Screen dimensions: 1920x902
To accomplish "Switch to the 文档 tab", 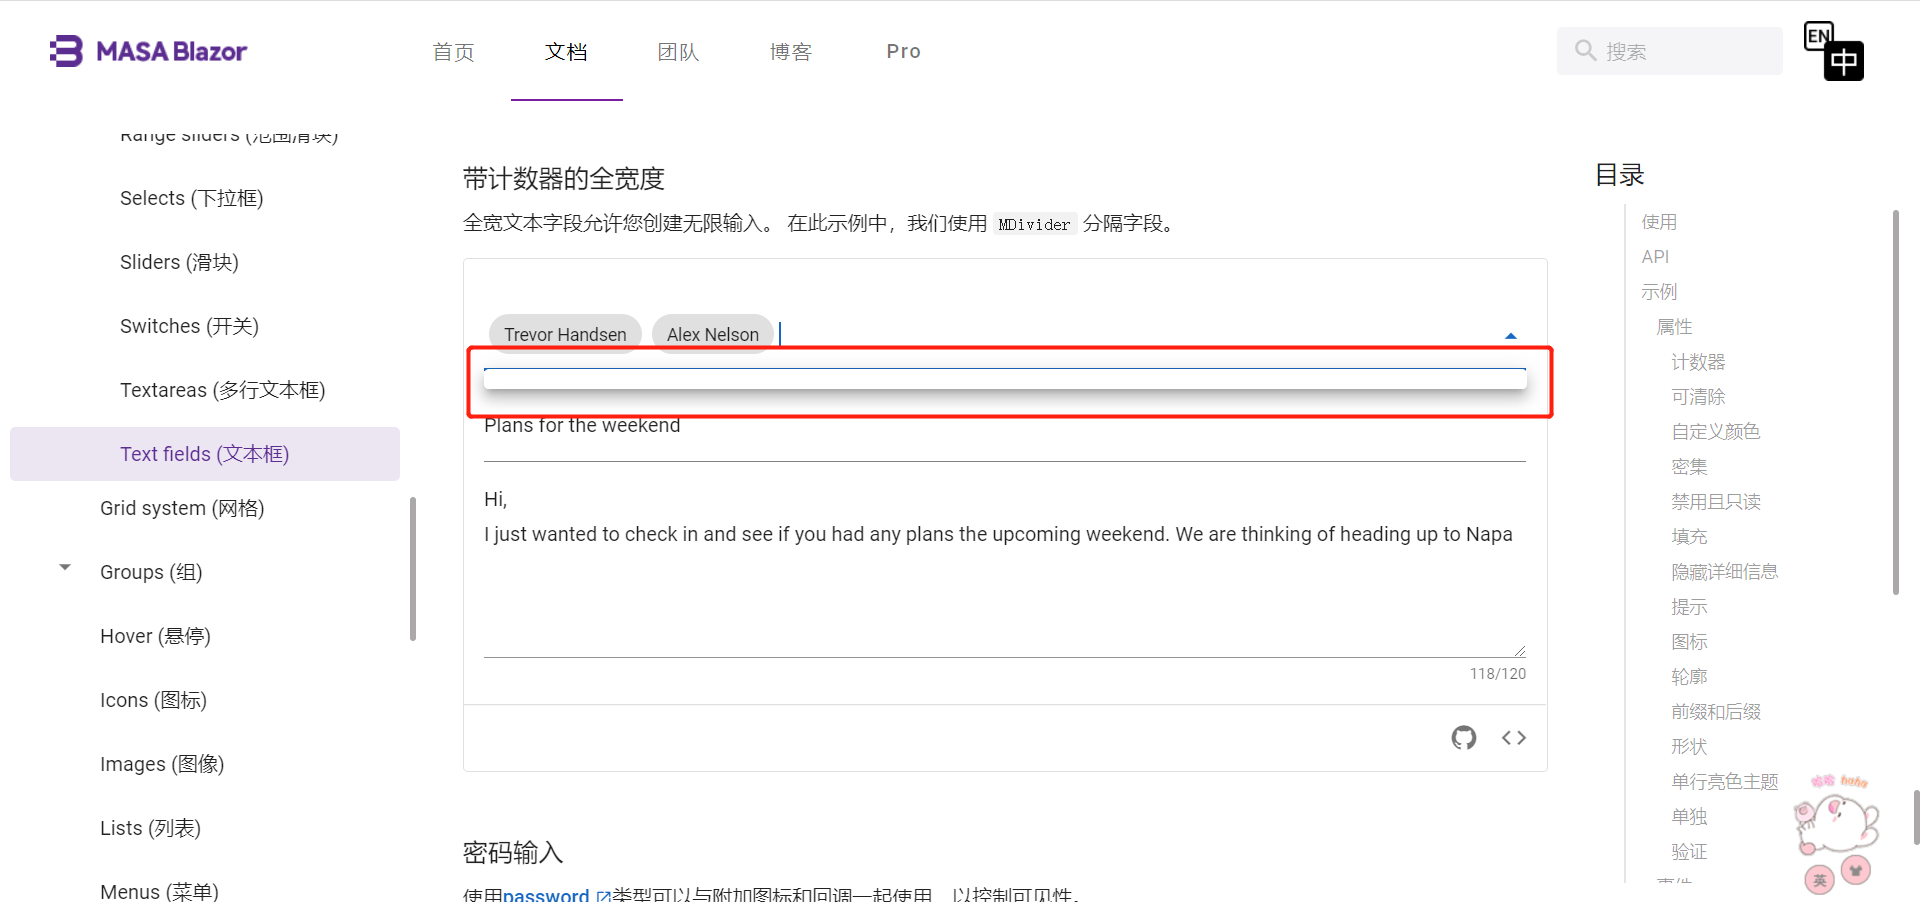I will 566,51.
